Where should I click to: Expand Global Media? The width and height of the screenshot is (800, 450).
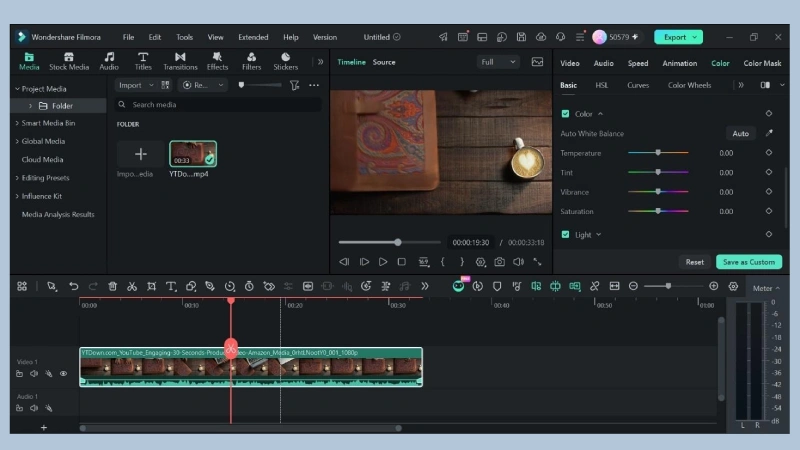point(17,141)
